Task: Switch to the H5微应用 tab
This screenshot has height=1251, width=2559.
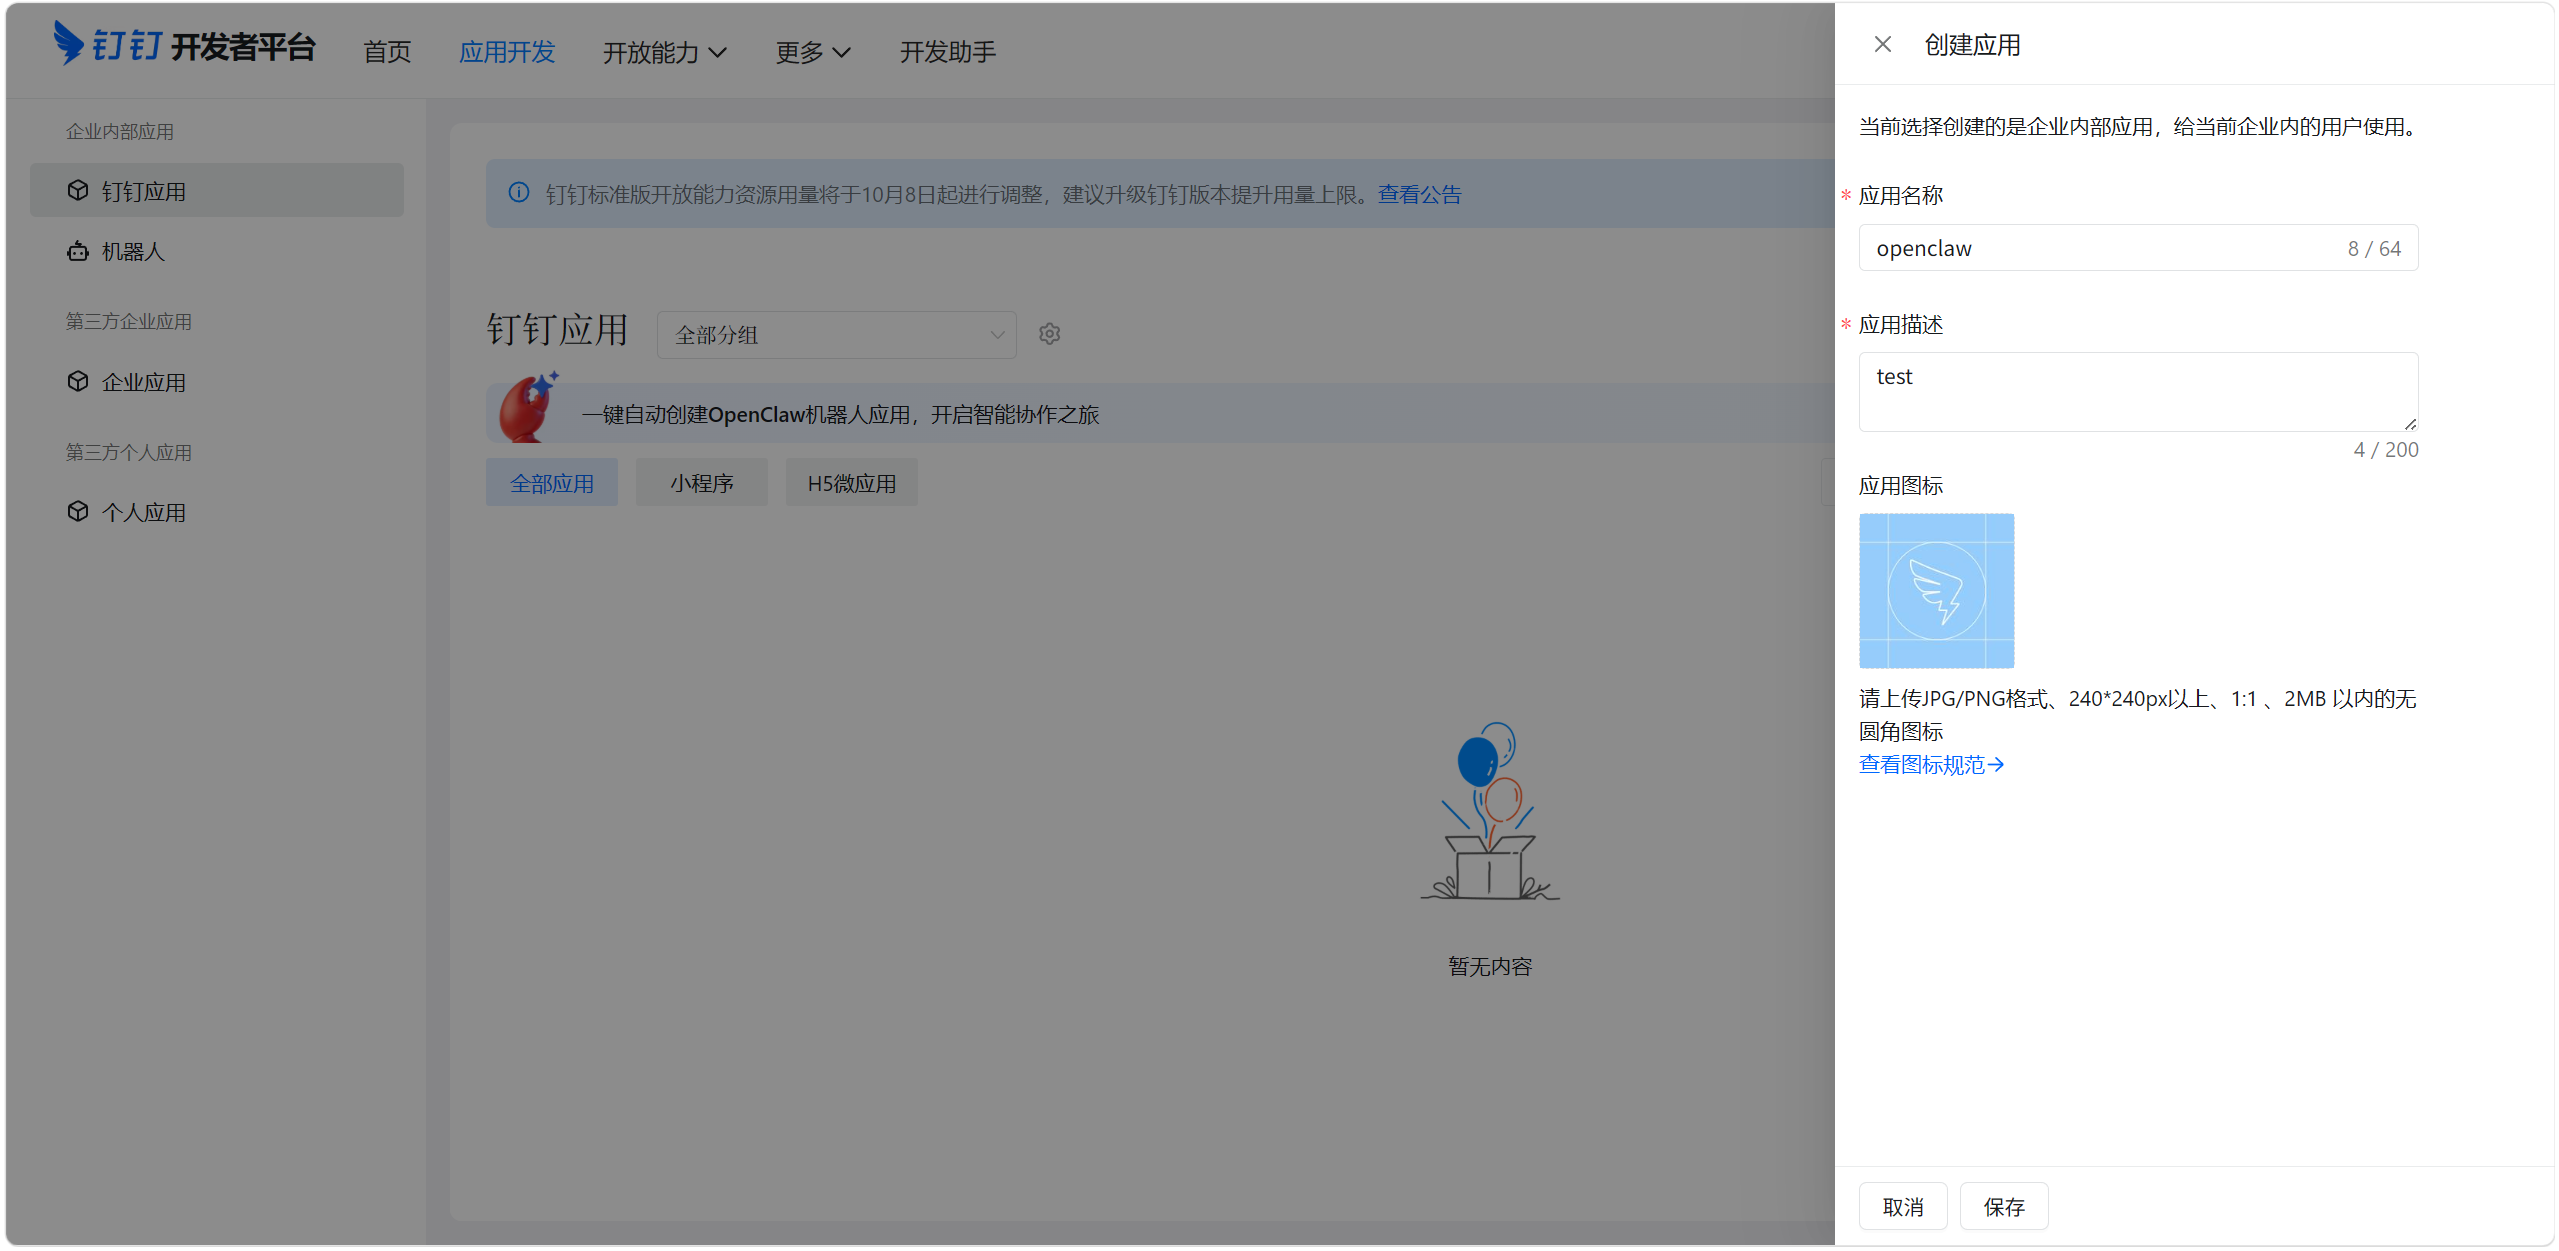Action: 851,484
